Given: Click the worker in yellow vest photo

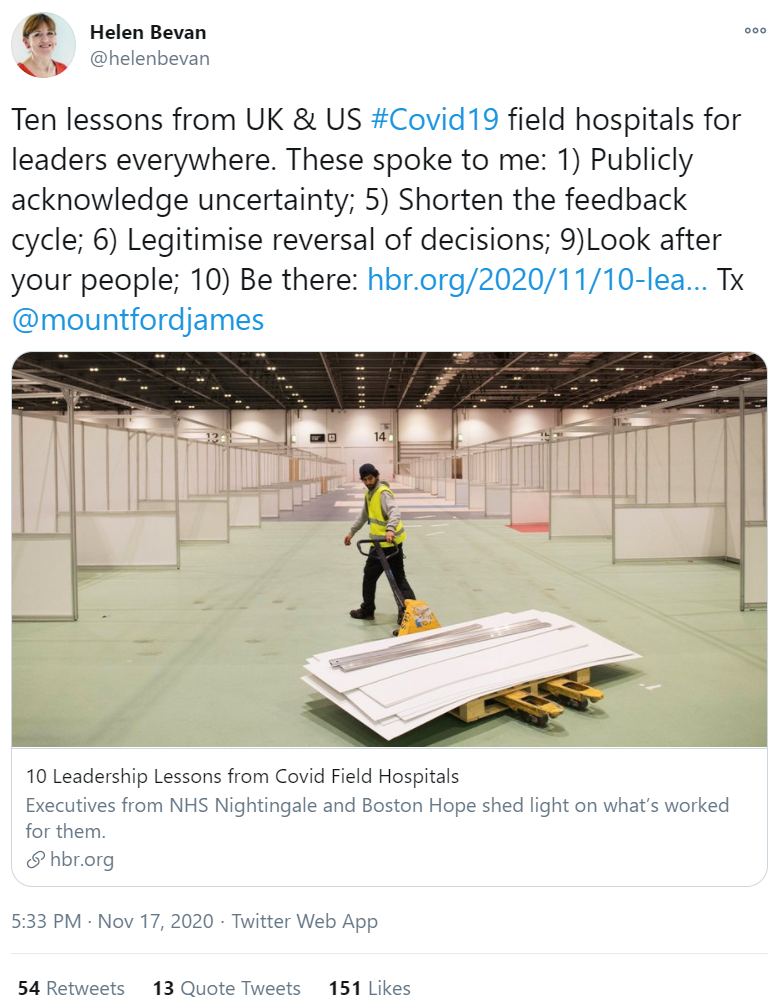Looking at the screenshot, I should pyautogui.click(x=379, y=542).
